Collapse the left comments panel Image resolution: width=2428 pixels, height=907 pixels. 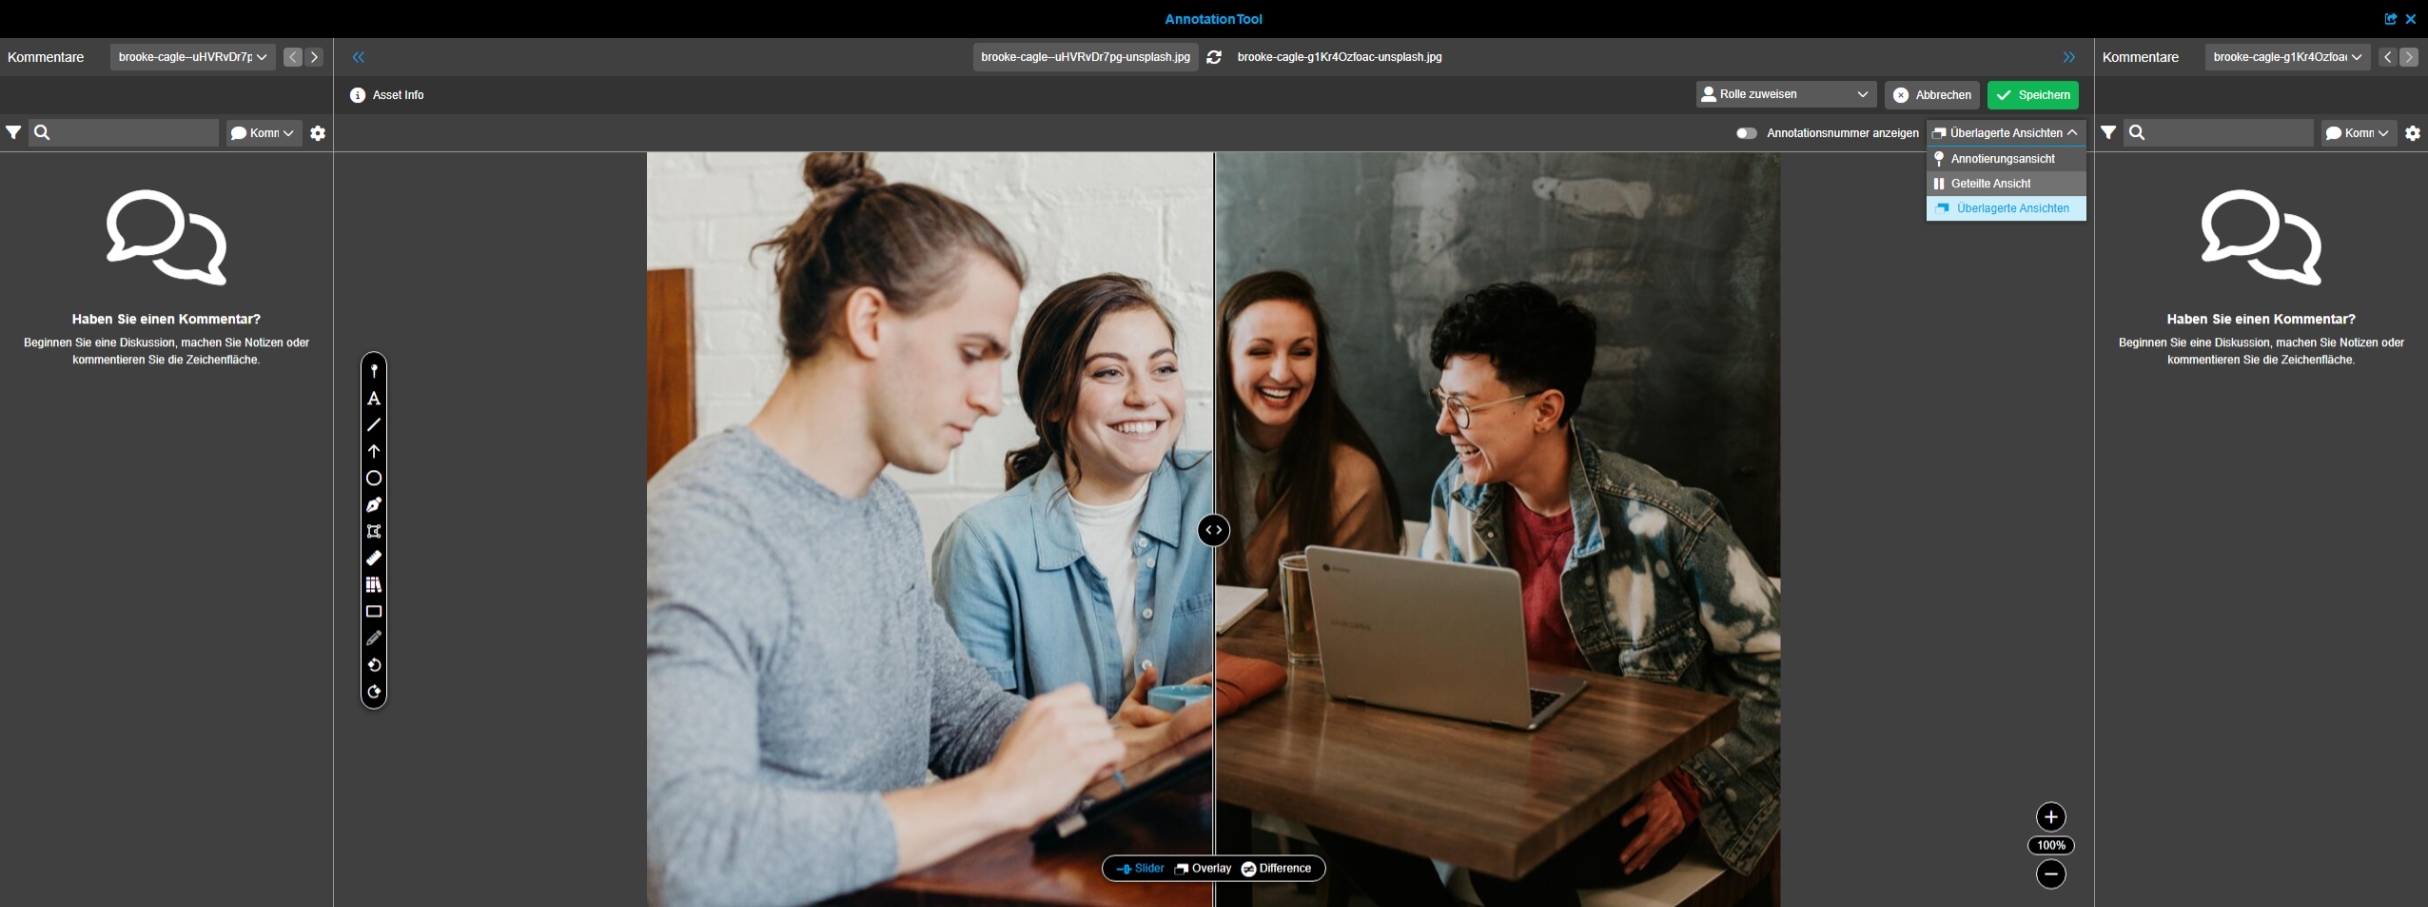click(358, 57)
